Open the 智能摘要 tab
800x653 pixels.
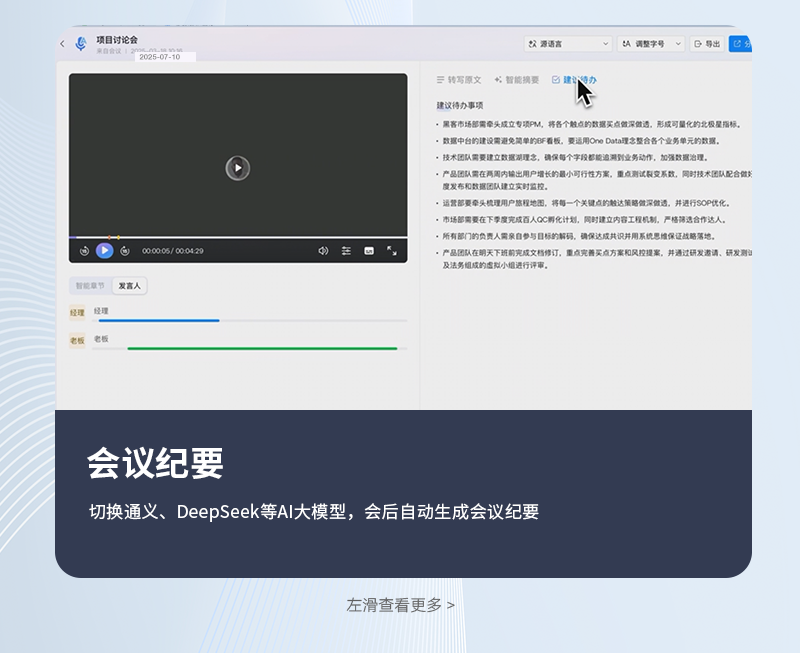(516, 79)
